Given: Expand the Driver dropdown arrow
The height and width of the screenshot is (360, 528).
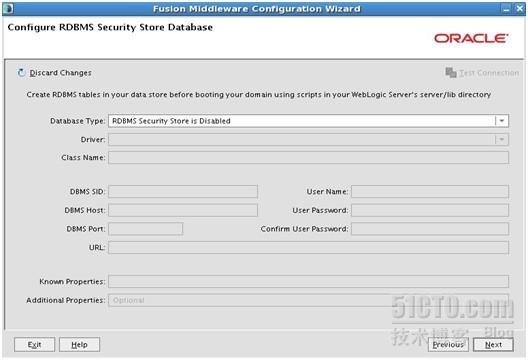Looking at the screenshot, I should click(501, 139).
